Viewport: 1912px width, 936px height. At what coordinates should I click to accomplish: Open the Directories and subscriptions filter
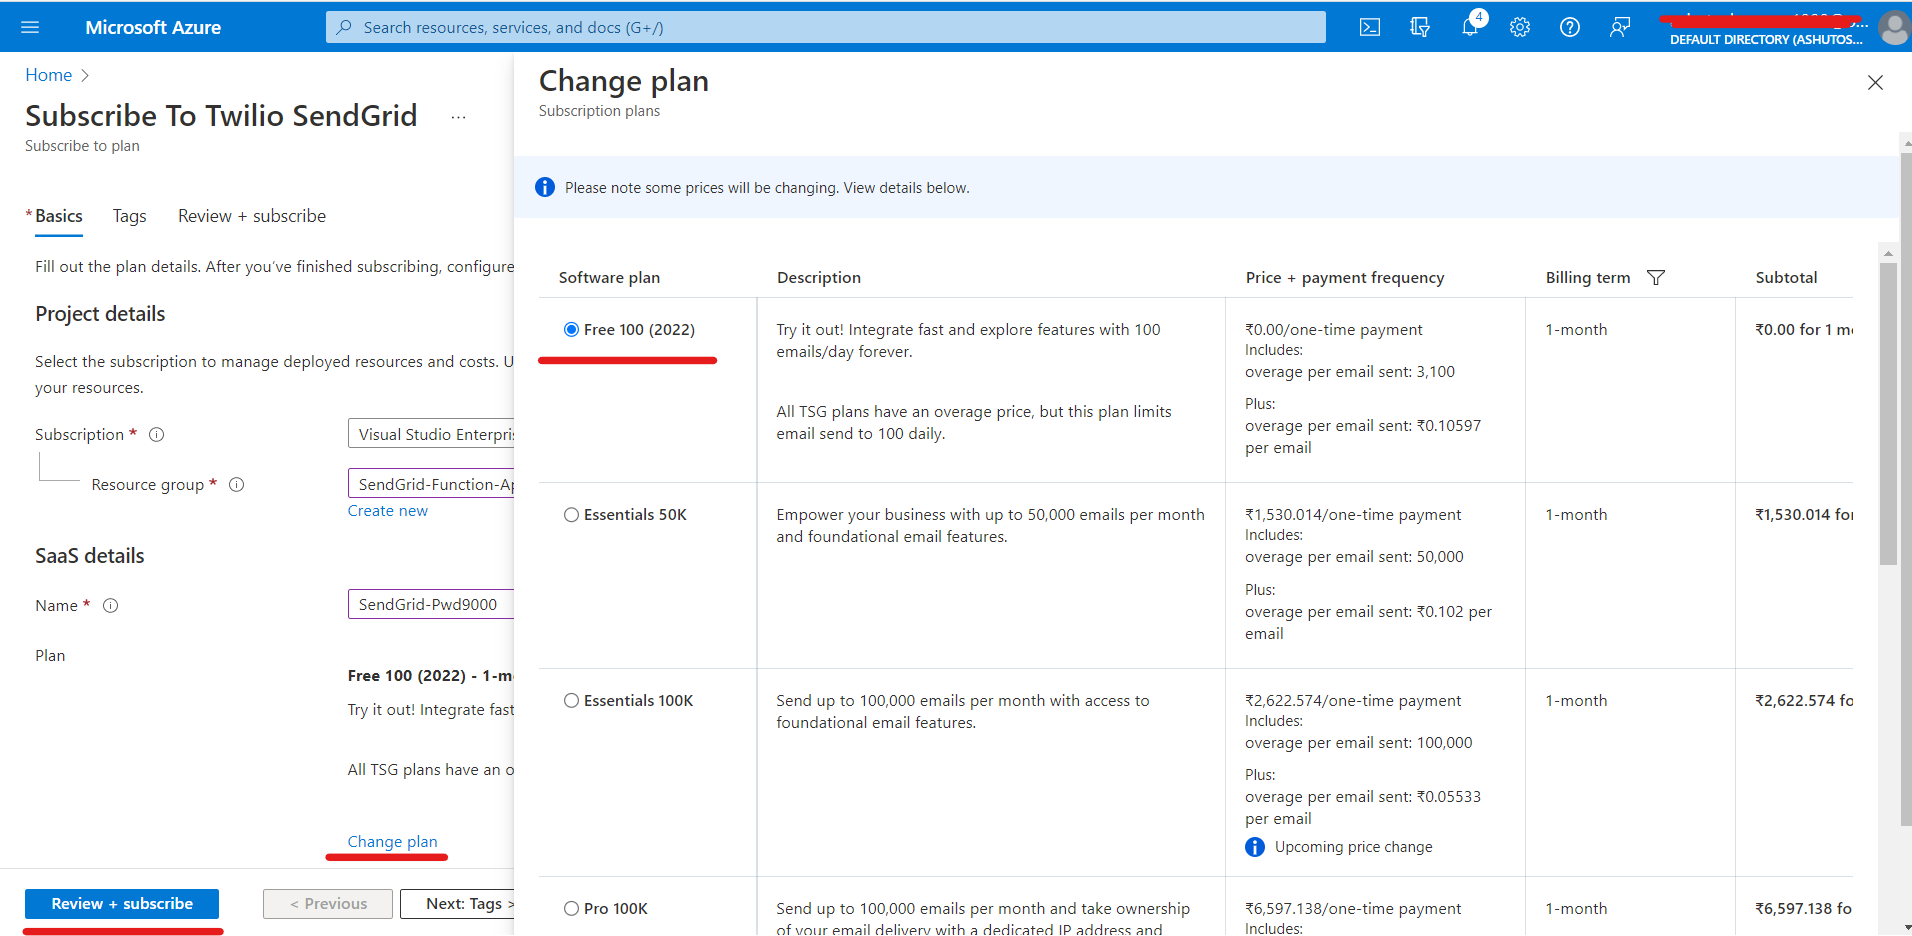pyautogui.click(x=1419, y=27)
